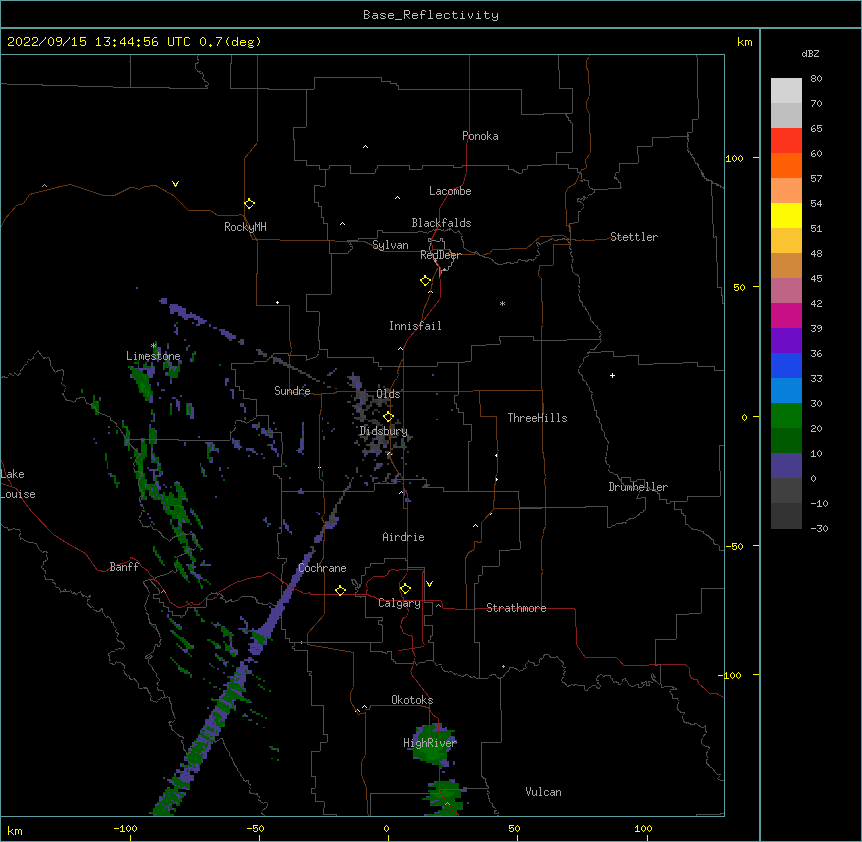
Task: Click the Olds label
Action: pyautogui.click(x=388, y=394)
